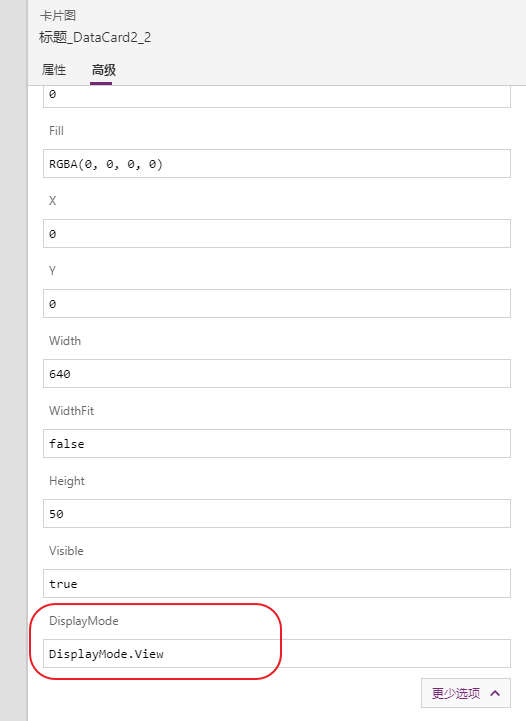The height and width of the screenshot is (721, 526).
Task: Click the Visible field showing true
Action: [277, 584]
